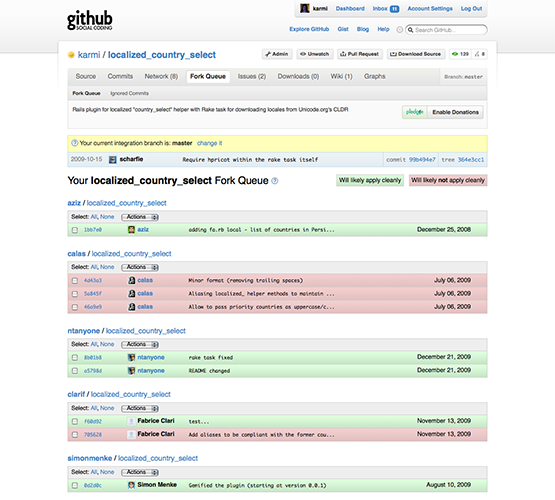Click Fabrice Clari's avatar in the Add aliases row

point(131,434)
